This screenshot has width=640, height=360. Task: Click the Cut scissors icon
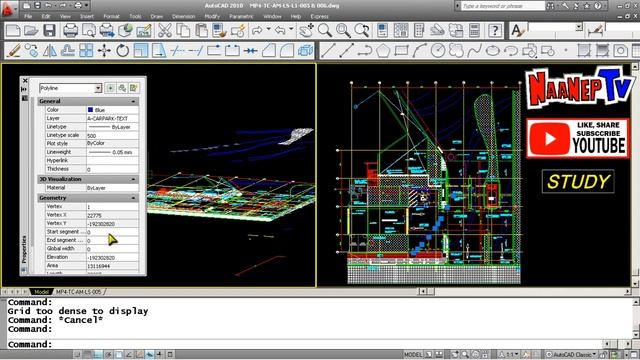(165, 31)
